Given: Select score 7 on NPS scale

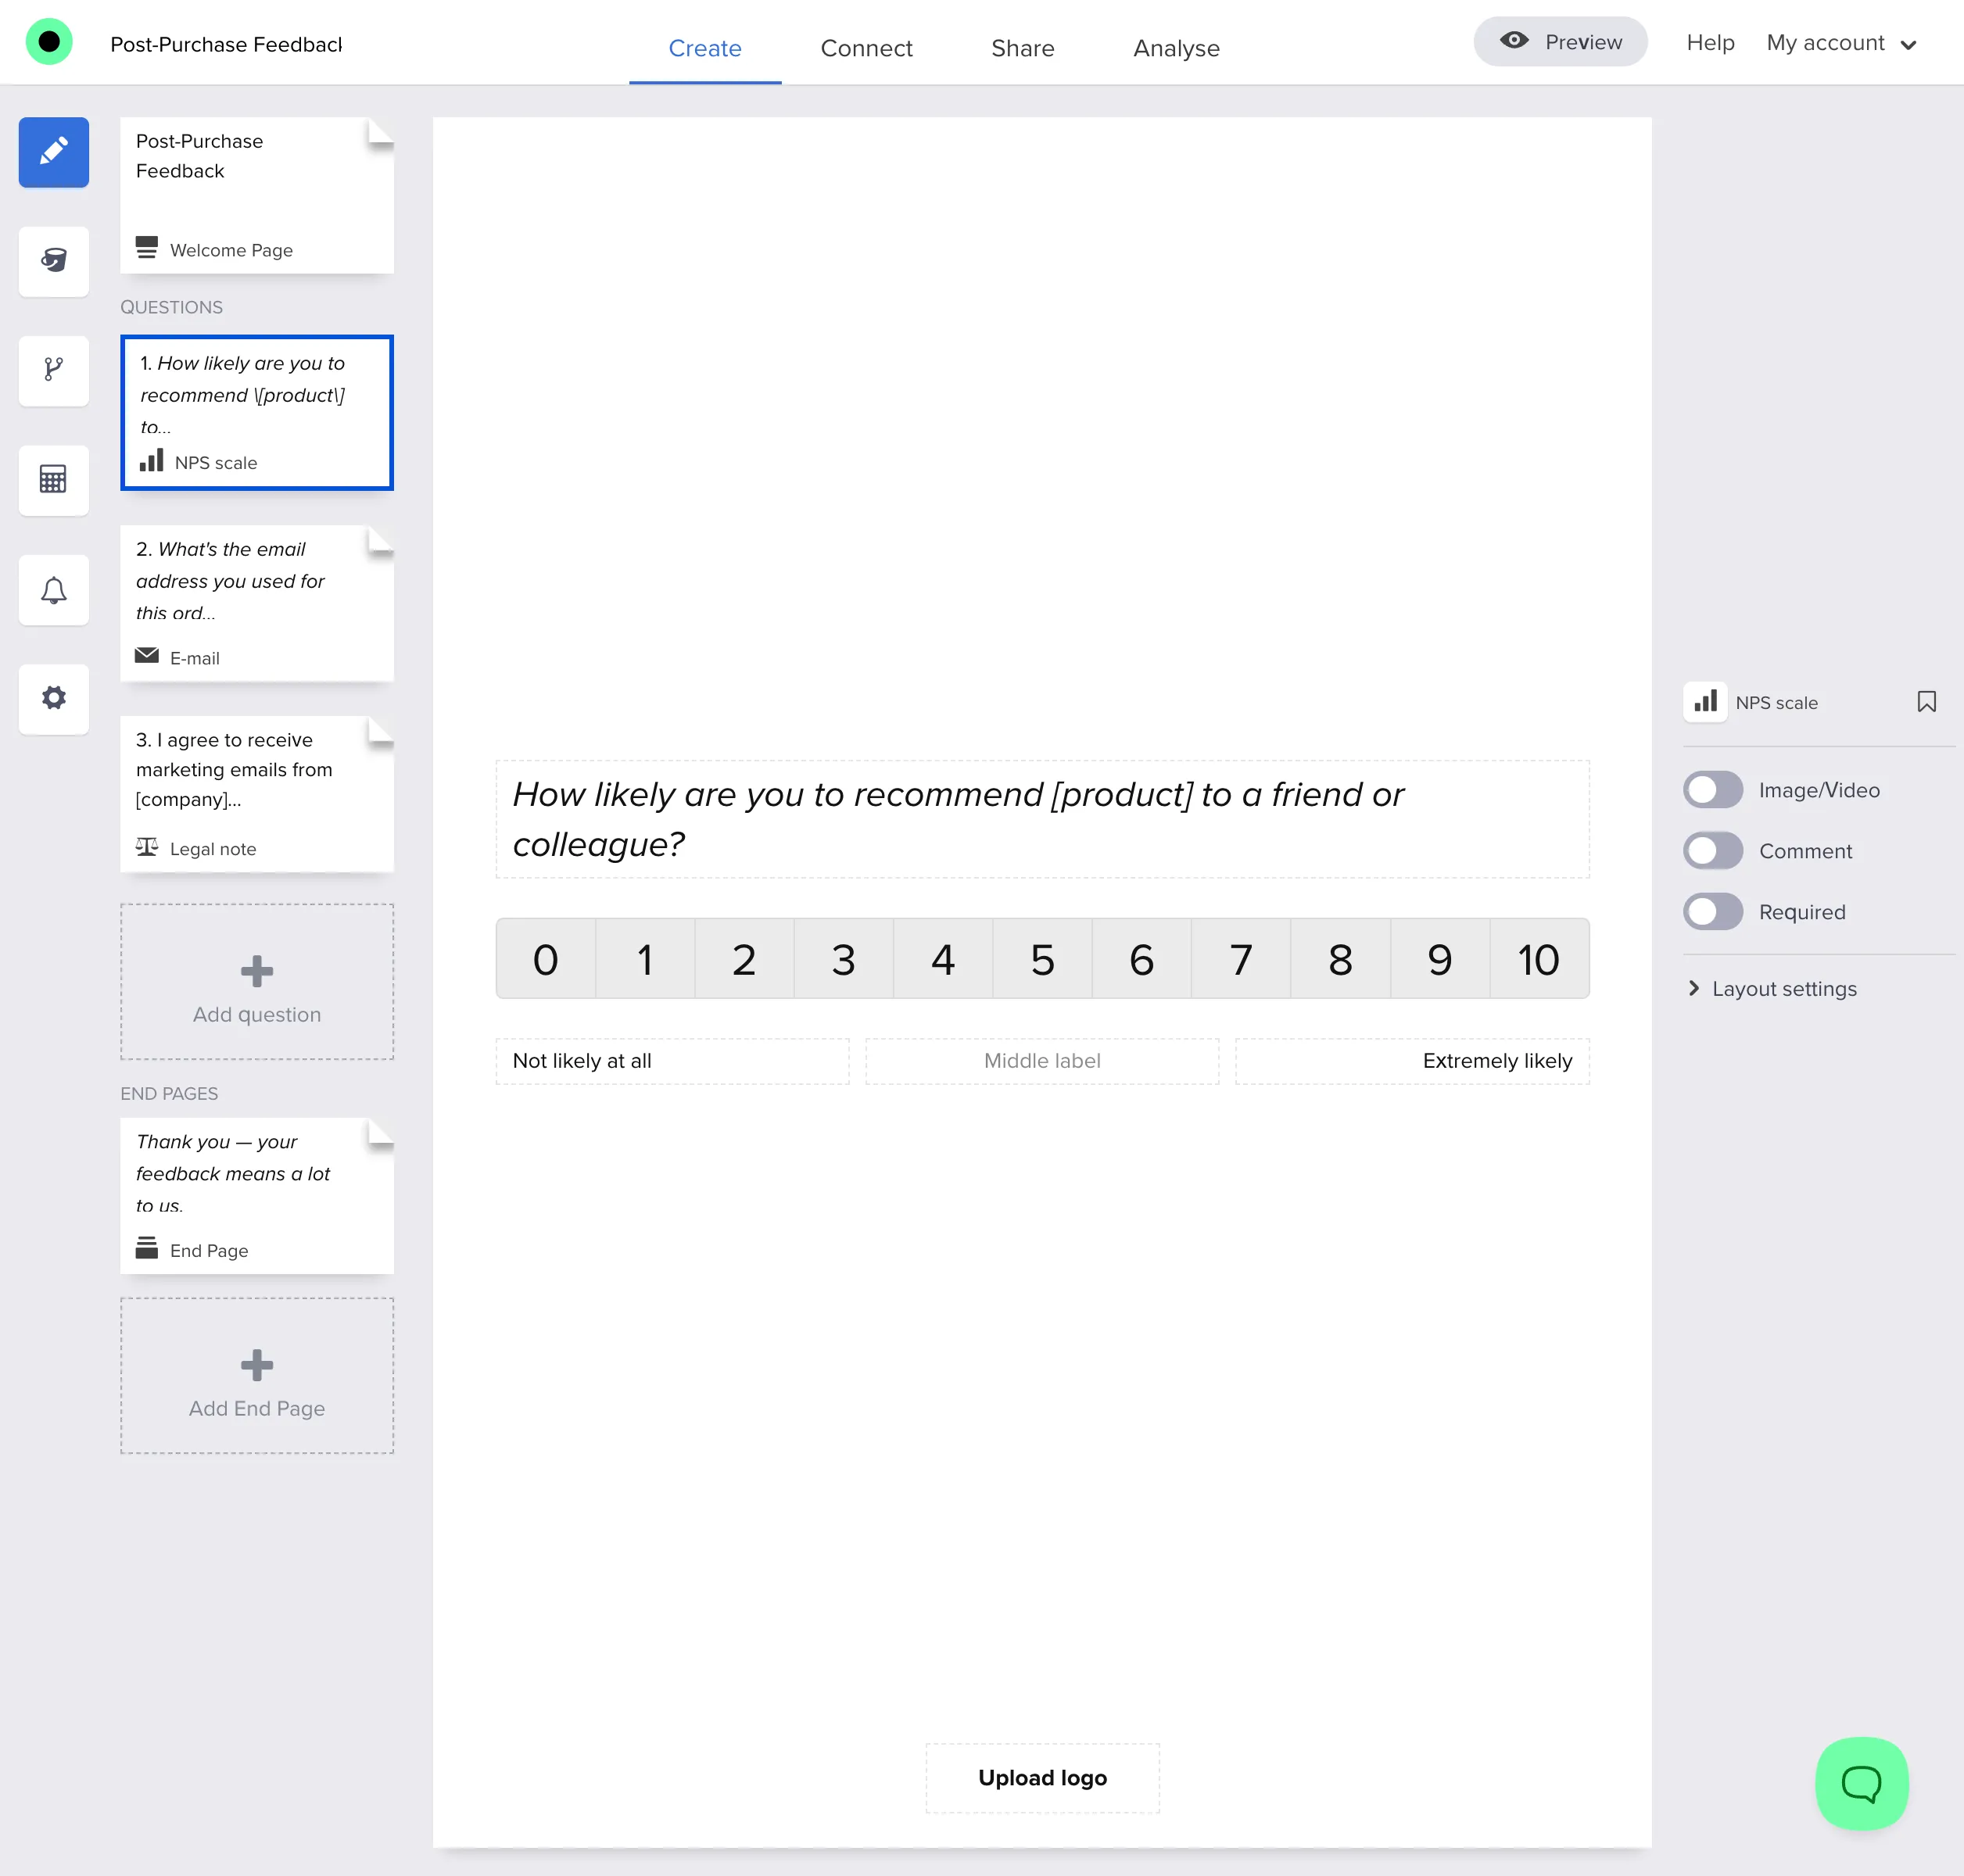Looking at the screenshot, I should (1241, 959).
